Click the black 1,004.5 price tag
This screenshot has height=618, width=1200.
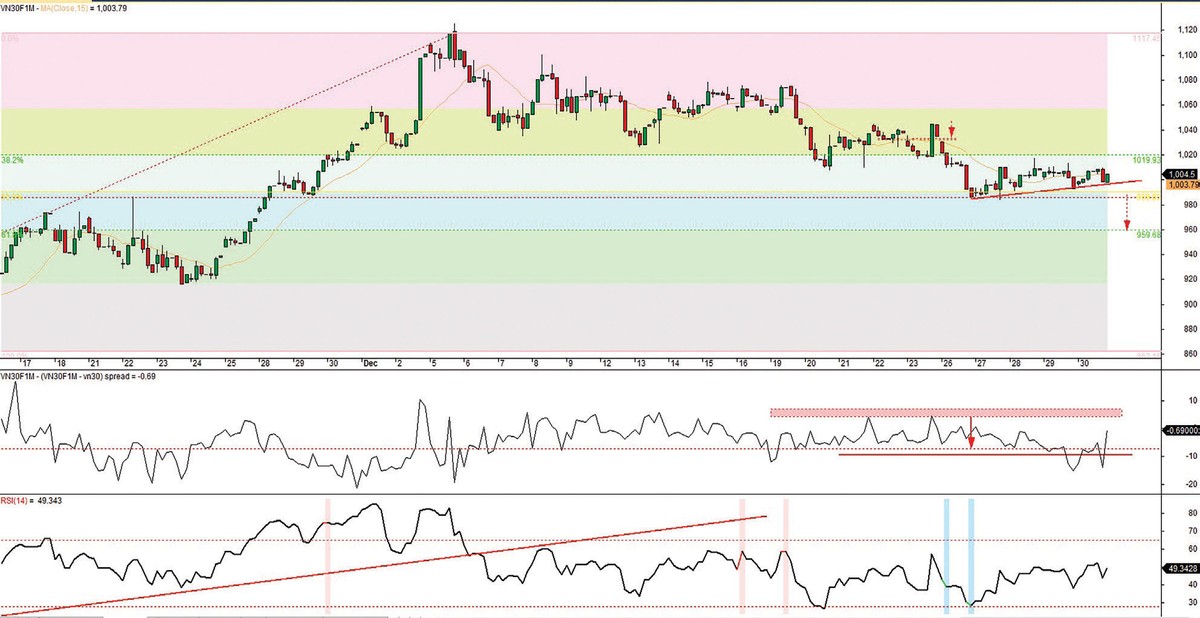pyautogui.click(x=1180, y=173)
